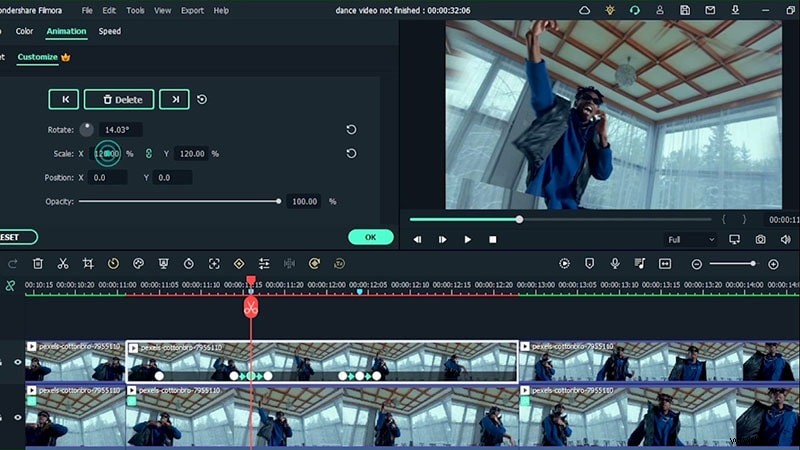This screenshot has width=800, height=450.
Task: Click the Delete trash icon in timeline toolbar
Action: click(x=38, y=264)
